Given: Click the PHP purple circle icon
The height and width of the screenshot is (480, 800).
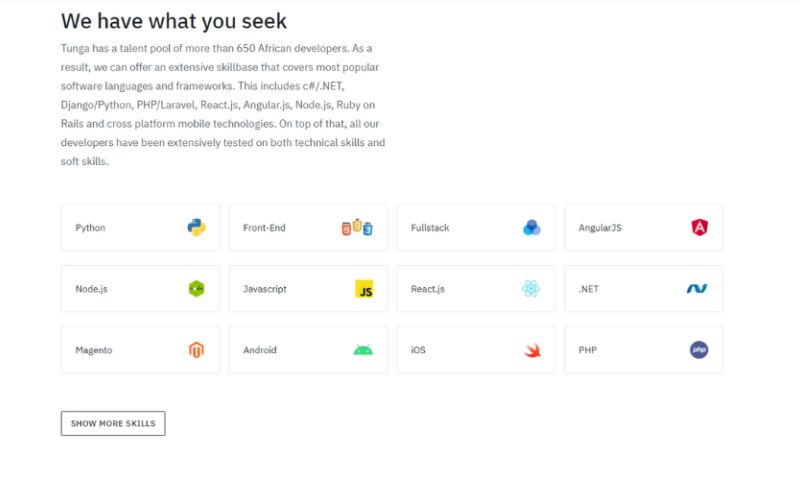Looking at the screenshot, I should point(699,350).
